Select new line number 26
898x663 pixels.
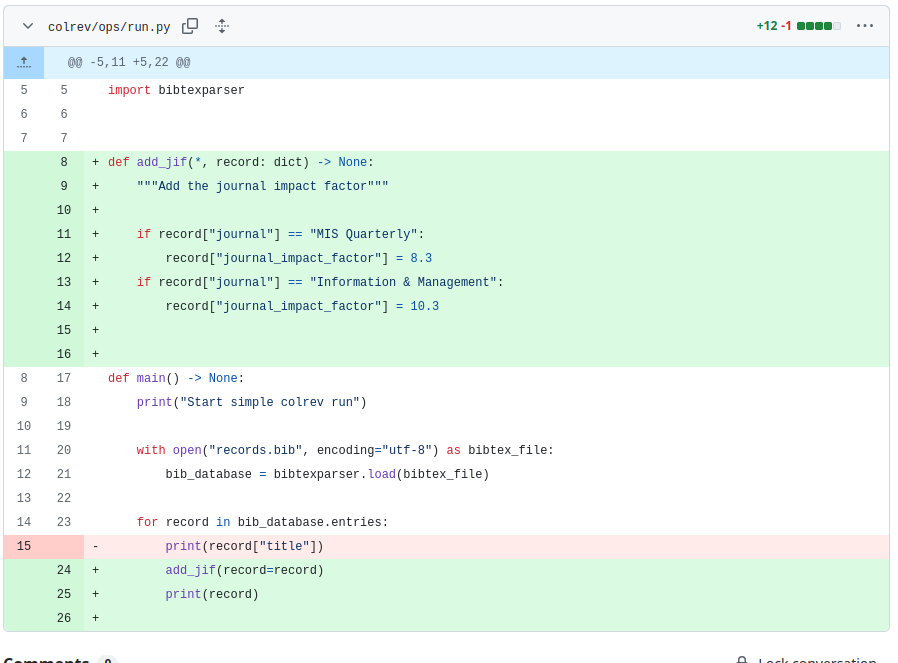tap(64, 619)
